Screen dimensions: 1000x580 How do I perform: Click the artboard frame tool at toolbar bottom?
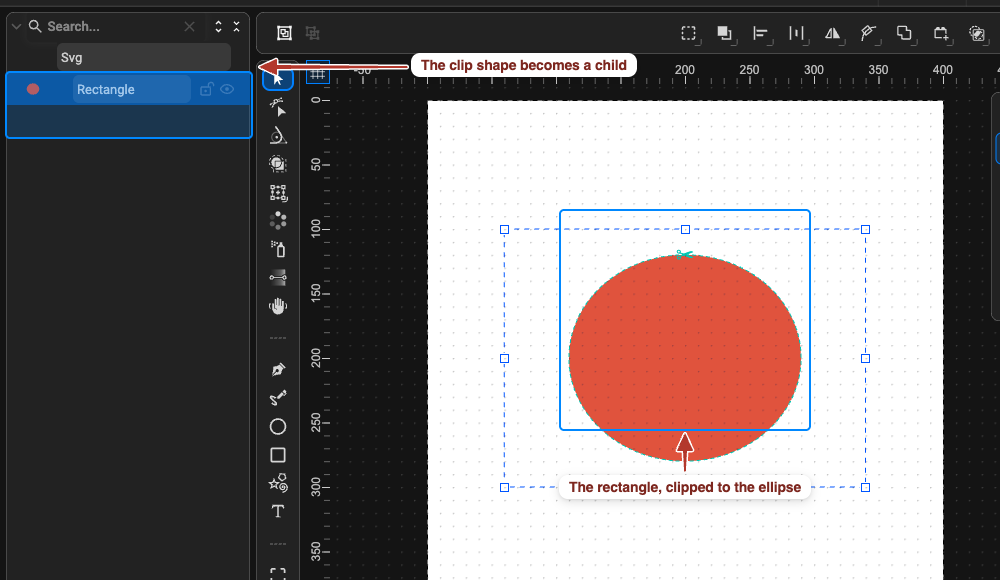277,574
